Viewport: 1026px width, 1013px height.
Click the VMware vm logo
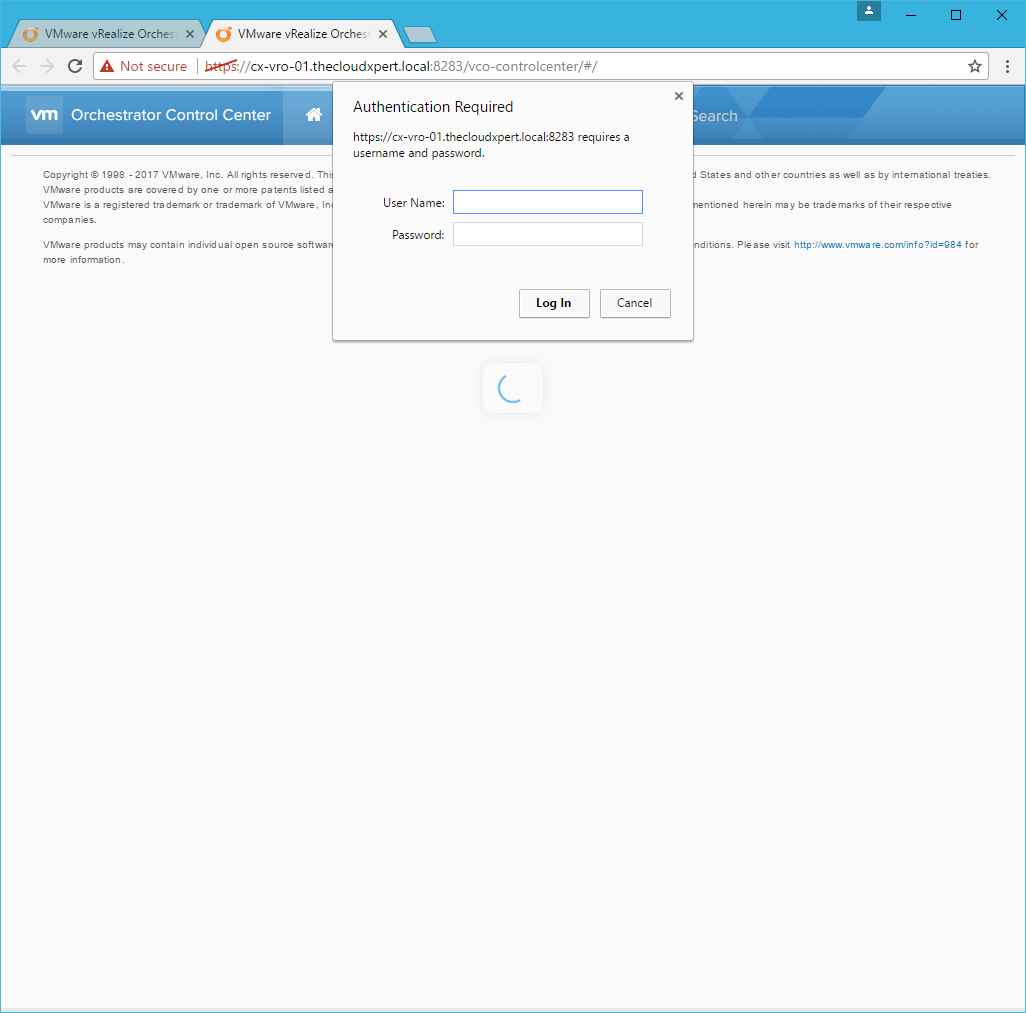coord(45,115)
